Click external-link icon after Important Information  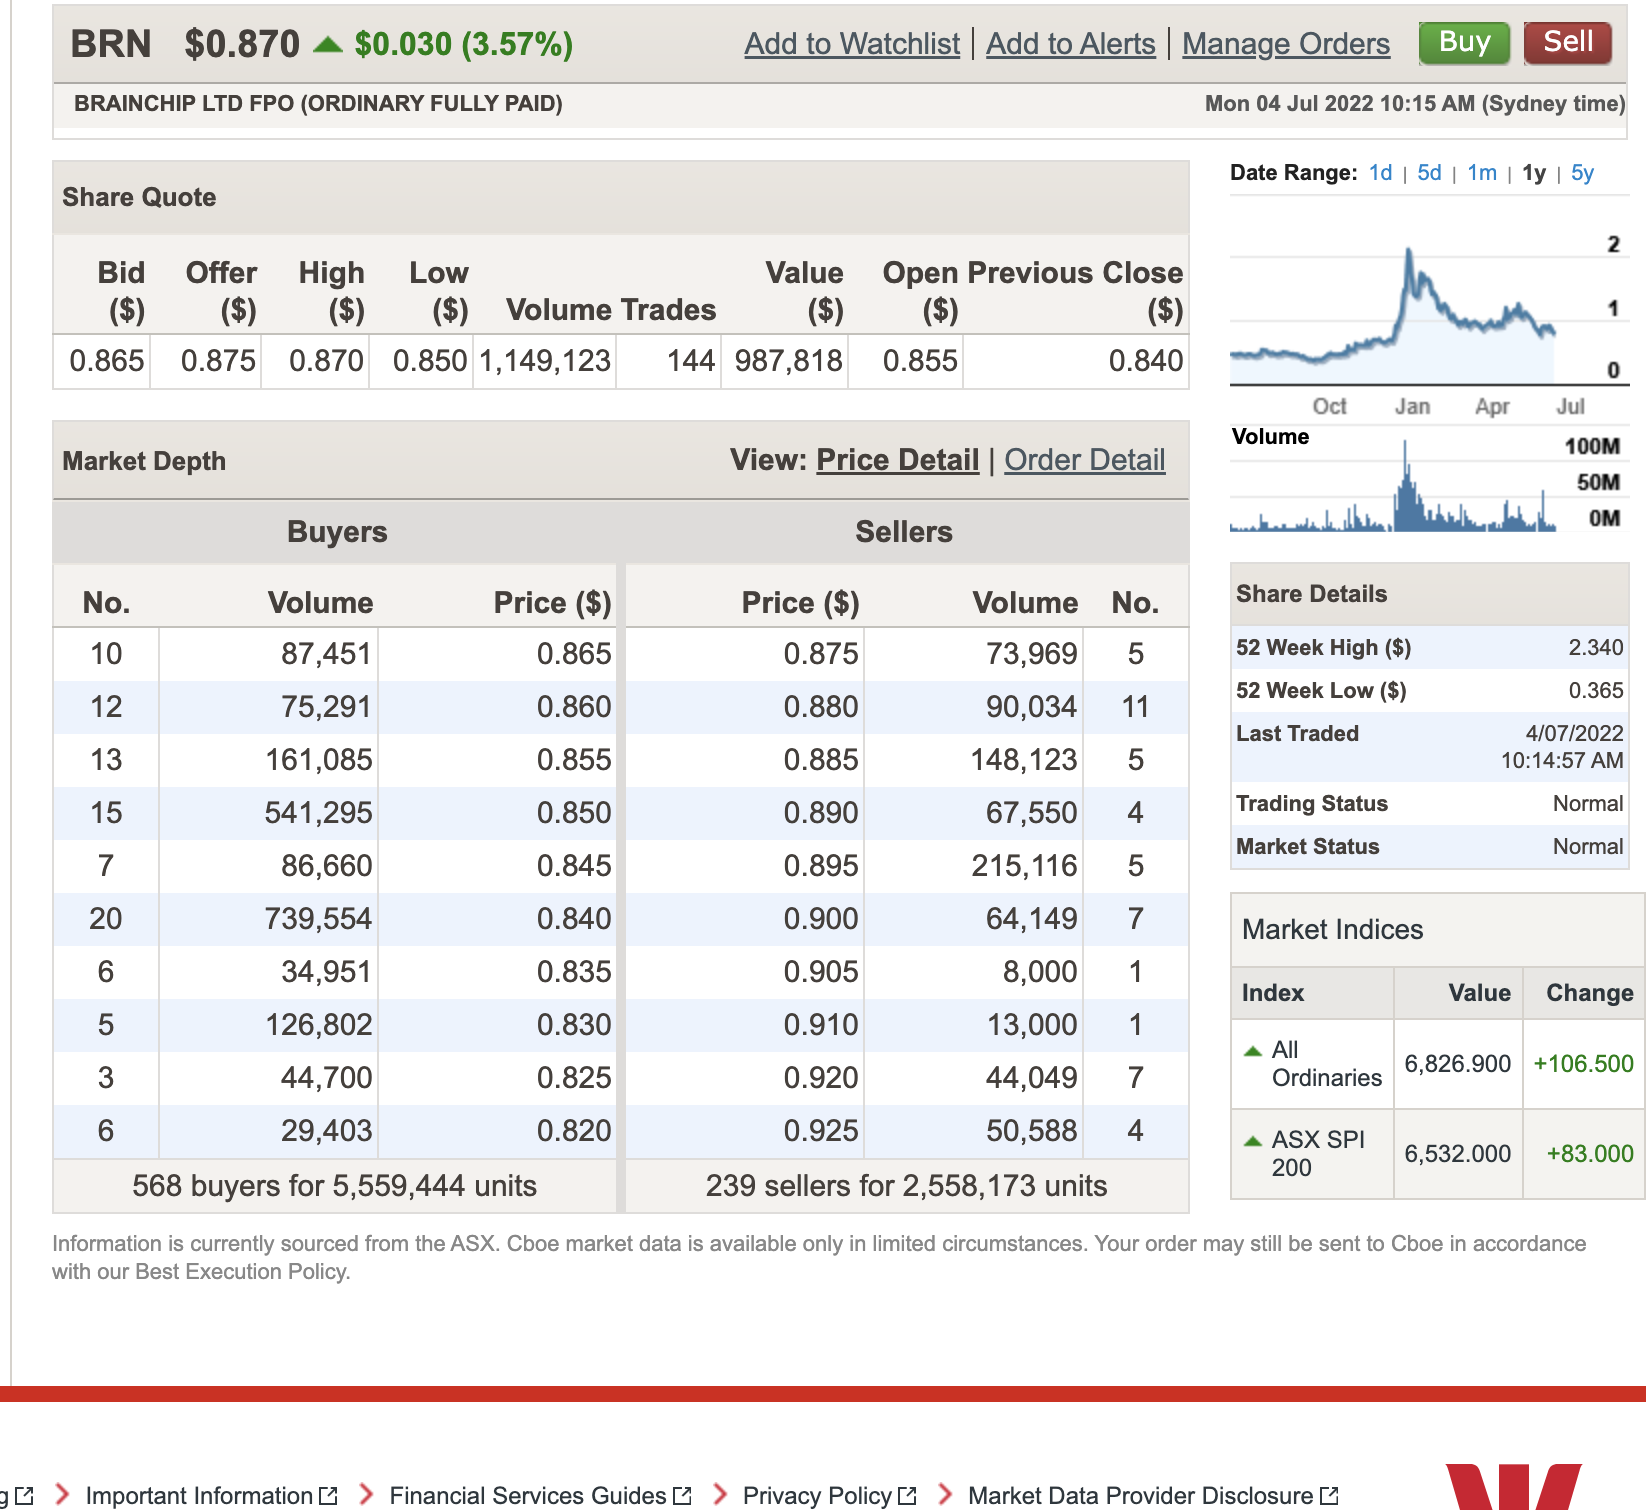[328, 1496]
